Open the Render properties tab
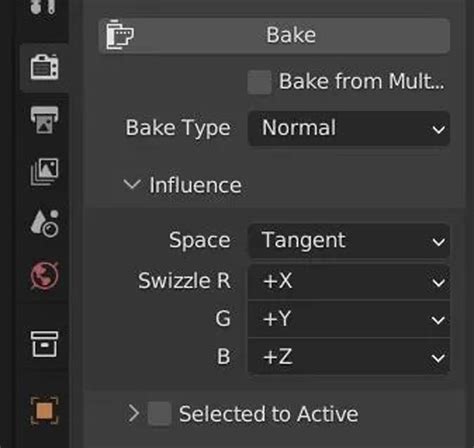Viewport: 474px width, 448px height. (x=44, y=67)
